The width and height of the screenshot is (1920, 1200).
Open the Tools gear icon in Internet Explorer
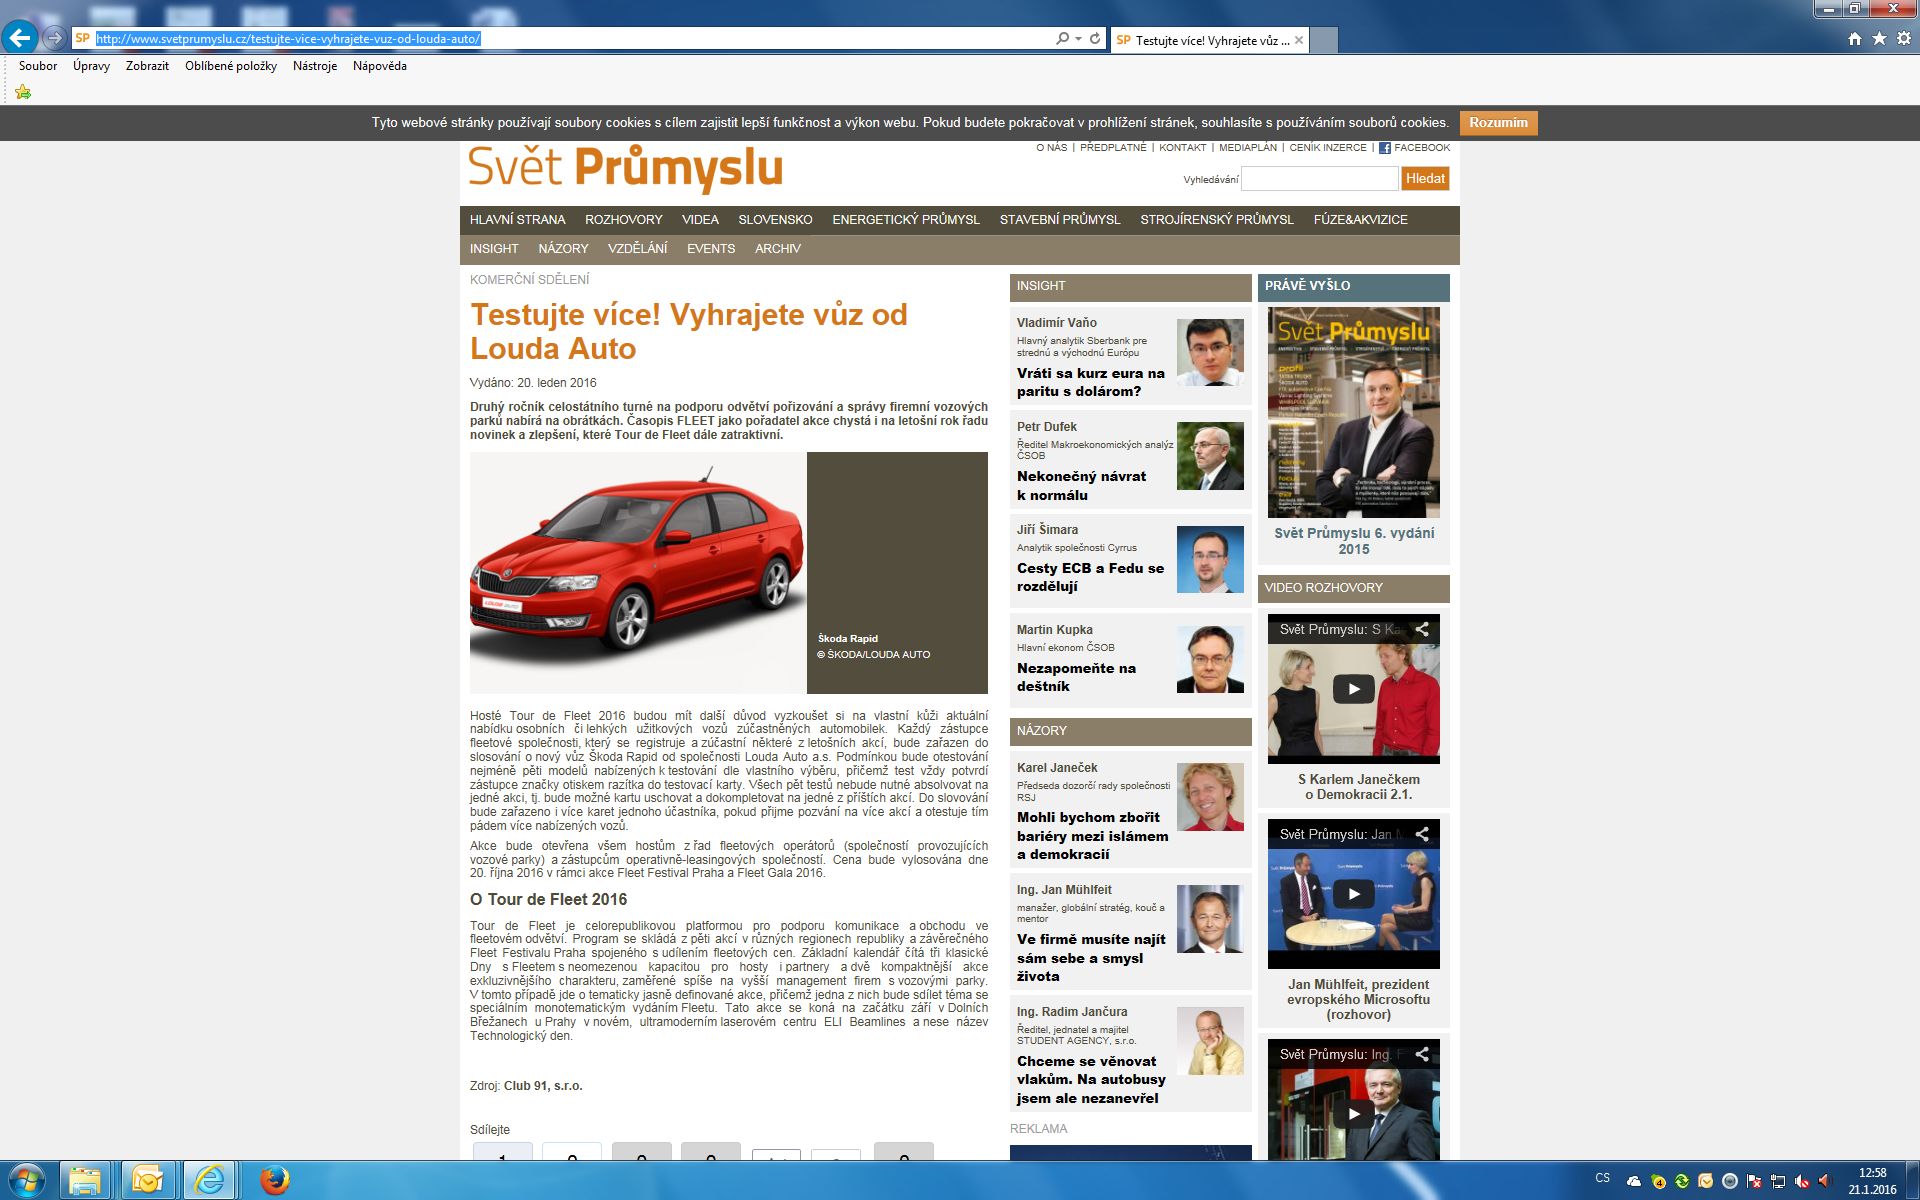click(x=1903, y=39)
